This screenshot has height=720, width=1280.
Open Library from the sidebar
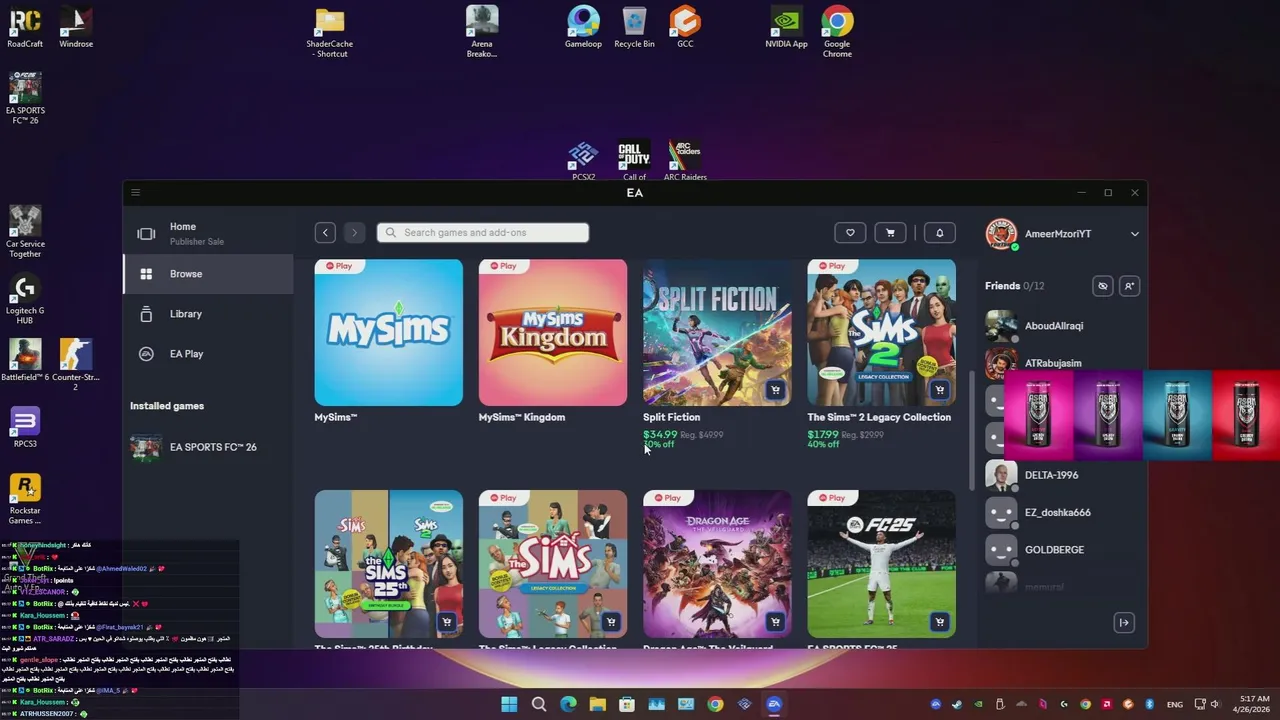(208, 314)
